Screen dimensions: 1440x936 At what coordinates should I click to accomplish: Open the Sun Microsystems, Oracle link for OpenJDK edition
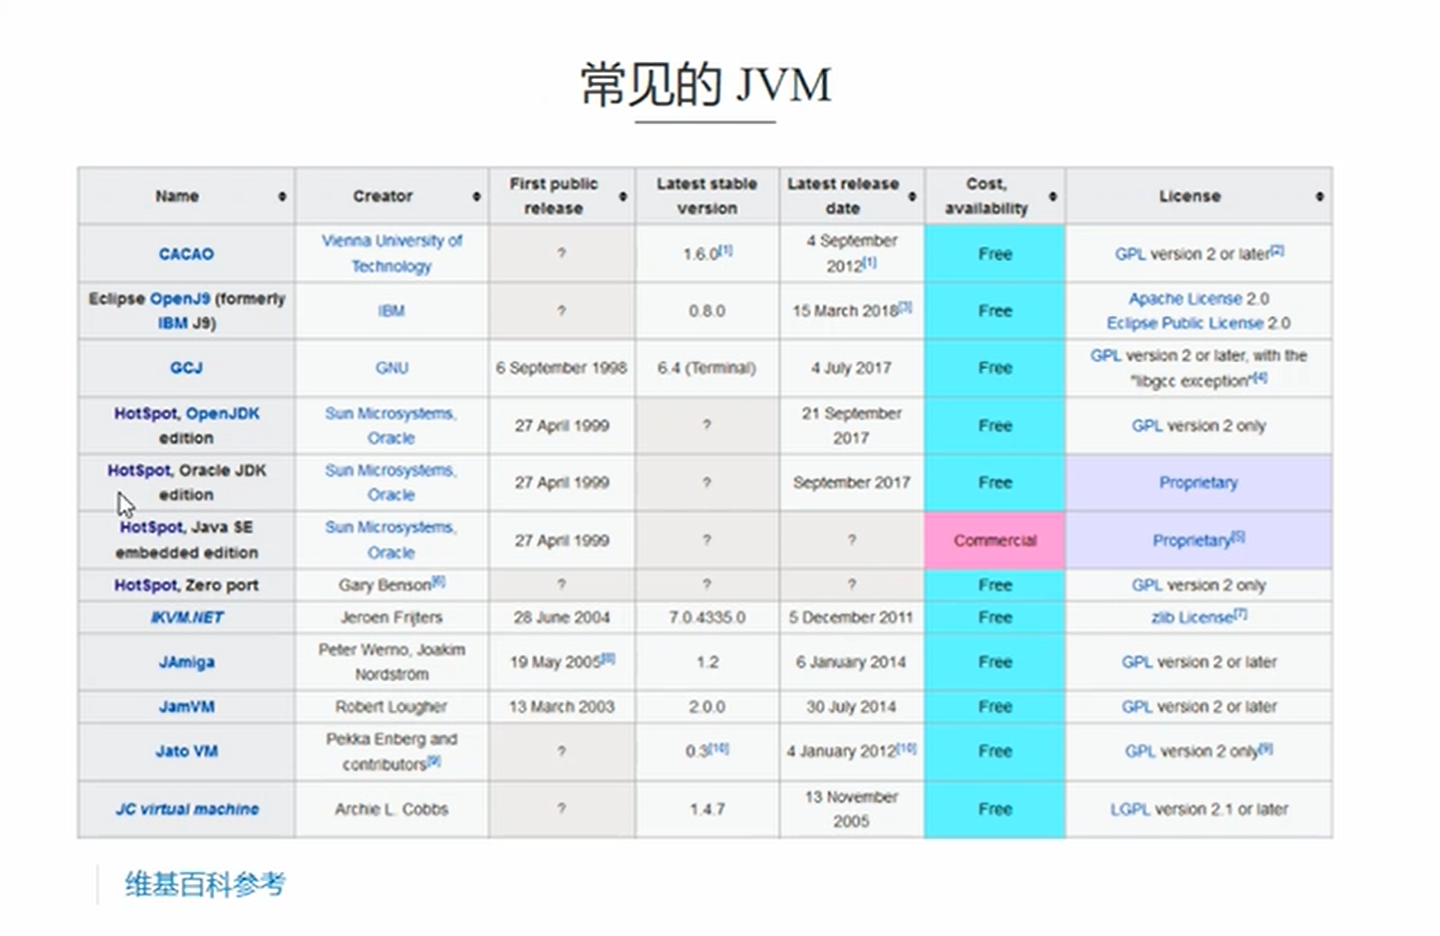point(391,426)
